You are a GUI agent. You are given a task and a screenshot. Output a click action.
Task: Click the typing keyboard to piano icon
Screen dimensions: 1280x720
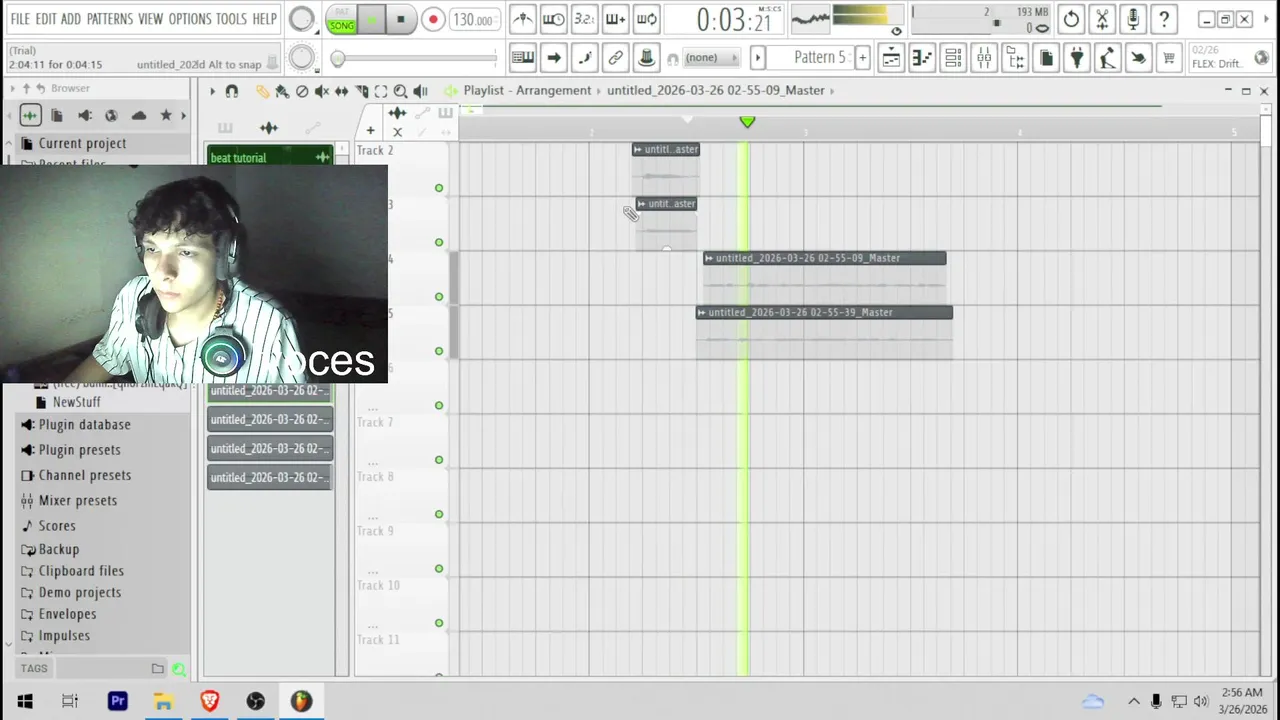(522, 58)
